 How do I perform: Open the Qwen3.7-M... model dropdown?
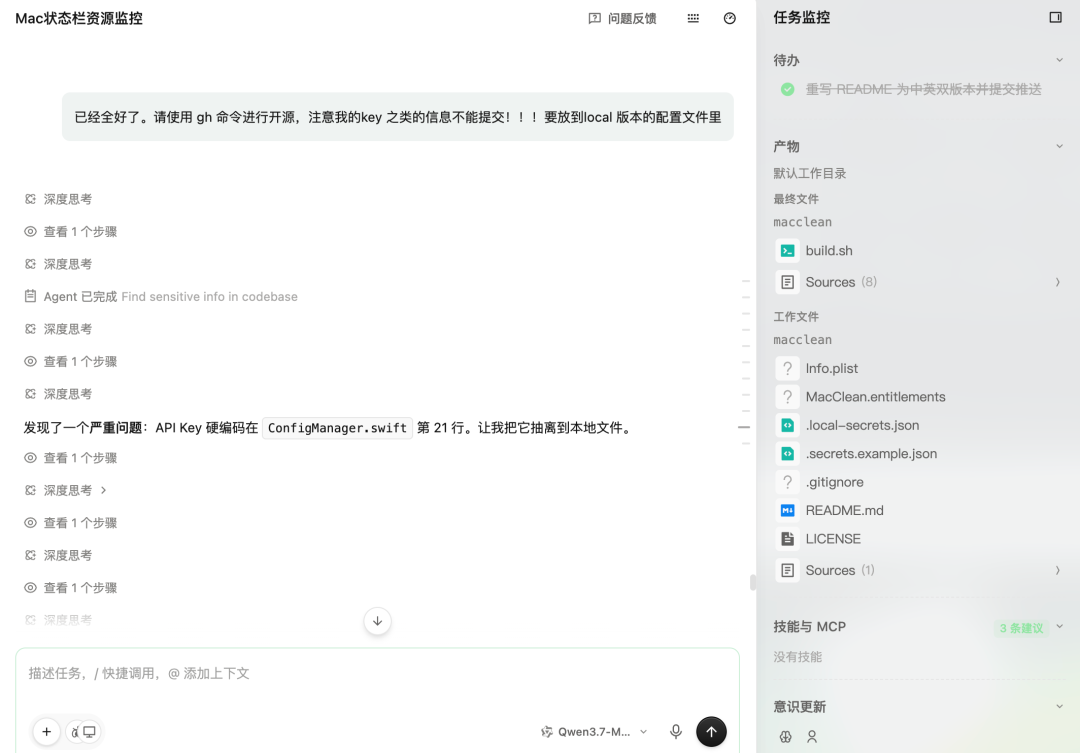[594, 732]
